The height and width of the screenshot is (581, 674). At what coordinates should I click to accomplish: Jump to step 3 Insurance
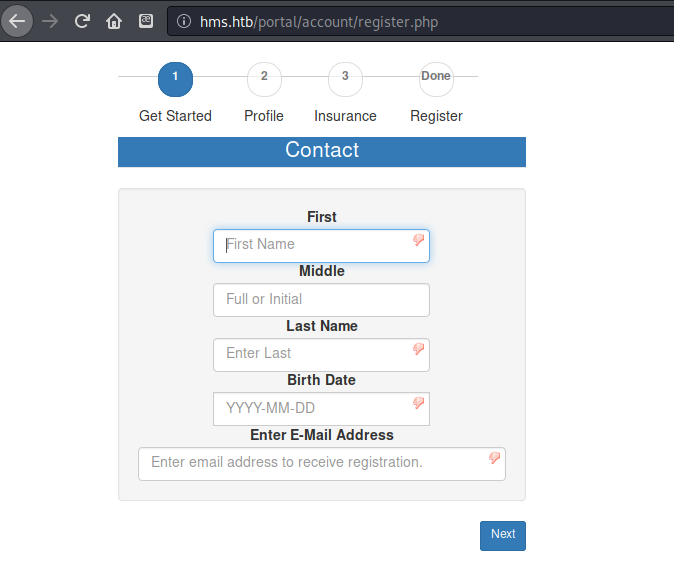(345, 78)
